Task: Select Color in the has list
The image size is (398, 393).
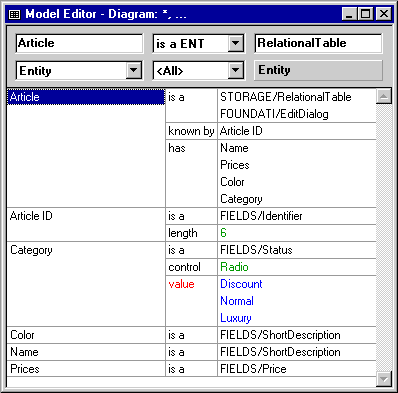Action: coord(232,182)
